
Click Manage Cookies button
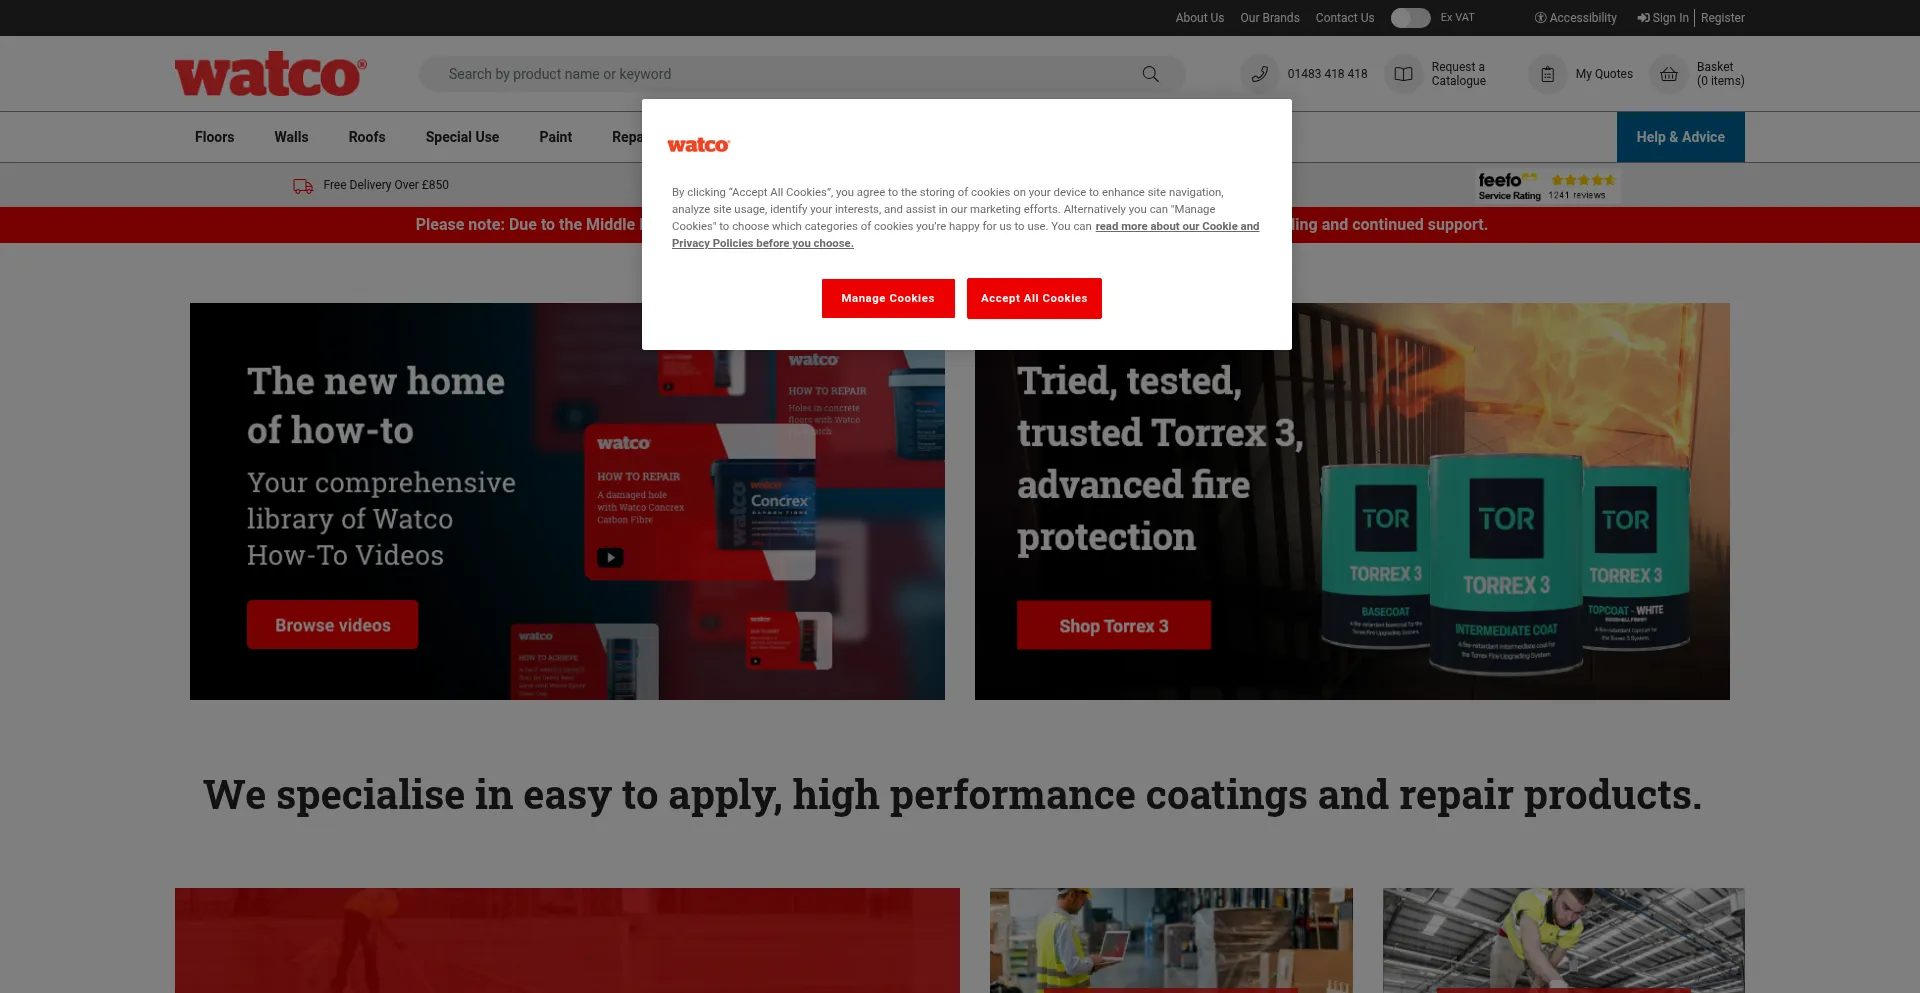click(x=888, y=298)
